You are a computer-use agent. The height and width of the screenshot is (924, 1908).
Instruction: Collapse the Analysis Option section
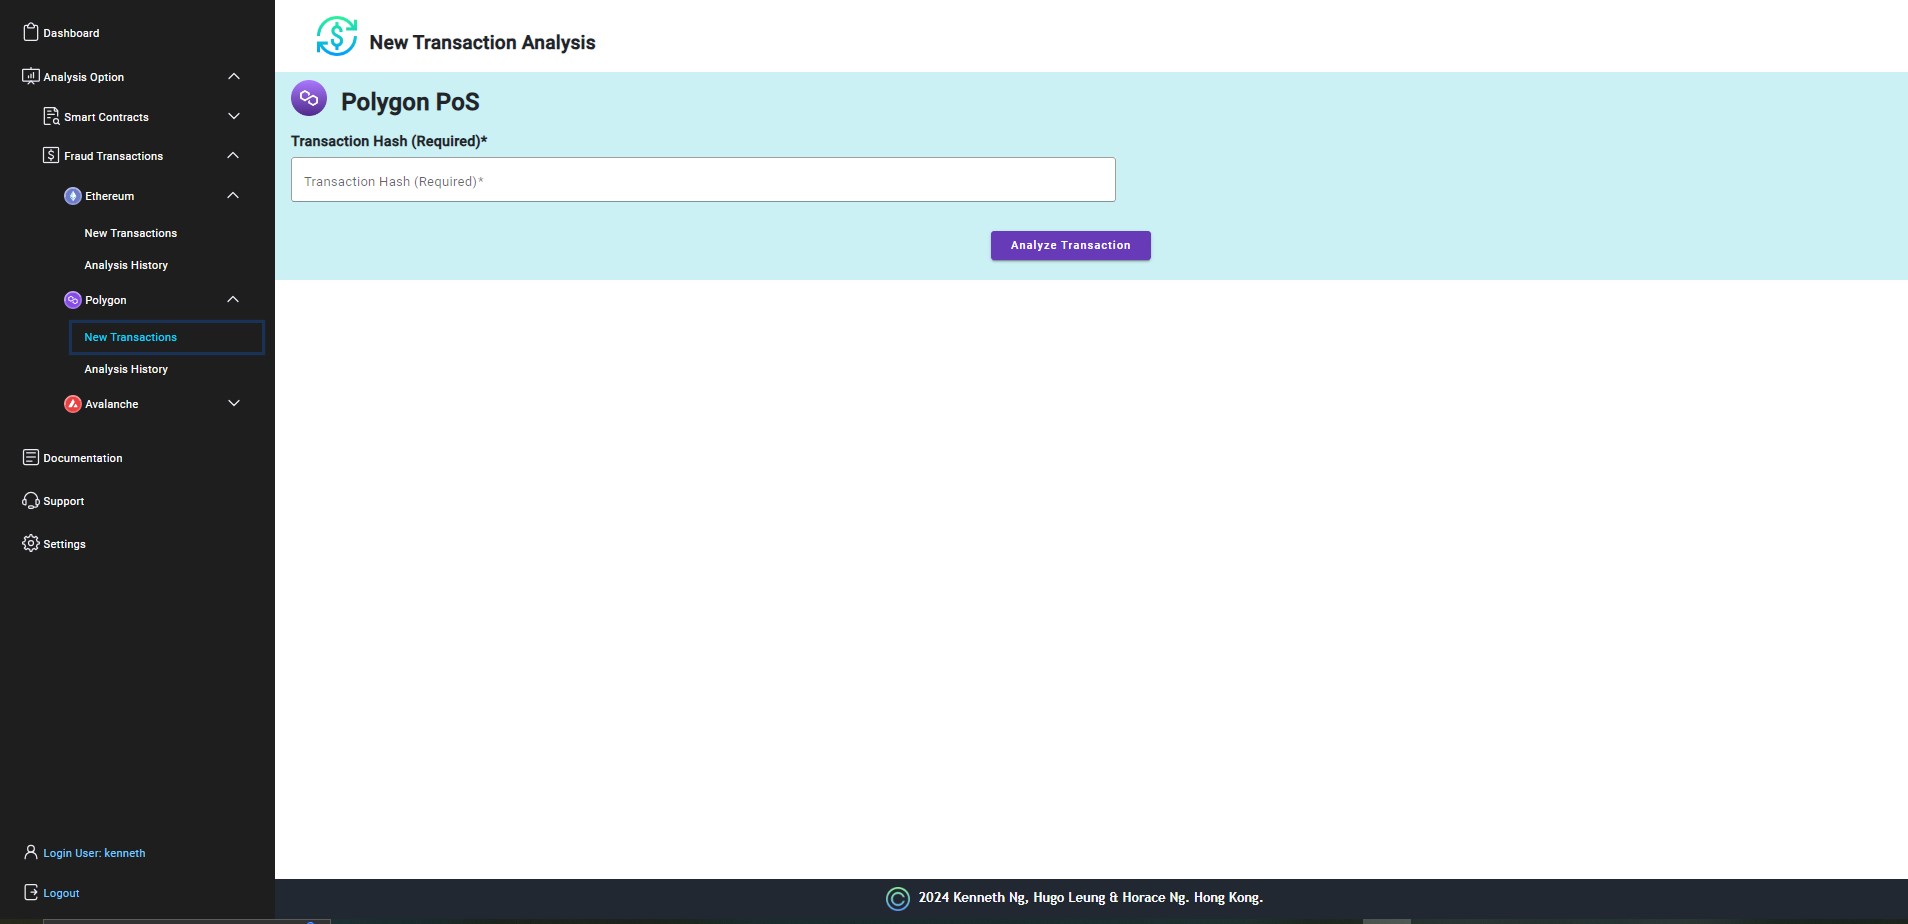point(234,76)
